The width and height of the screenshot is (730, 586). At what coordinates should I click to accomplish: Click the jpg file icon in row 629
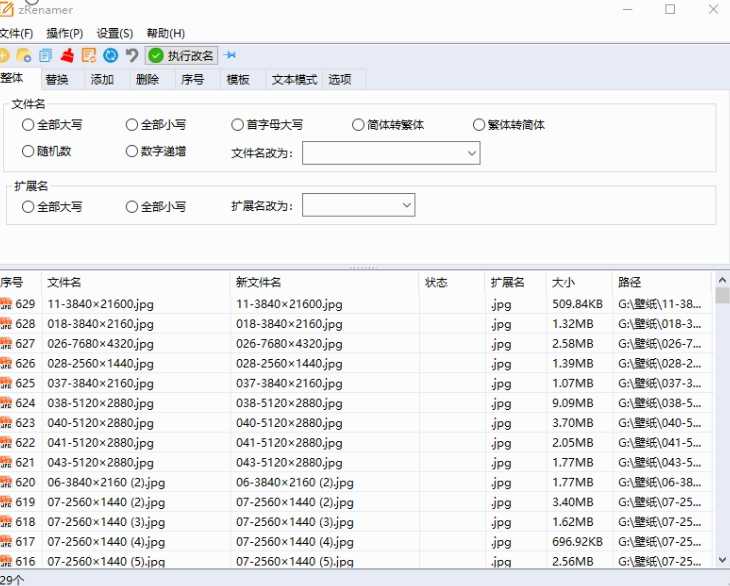click(6, 304)
